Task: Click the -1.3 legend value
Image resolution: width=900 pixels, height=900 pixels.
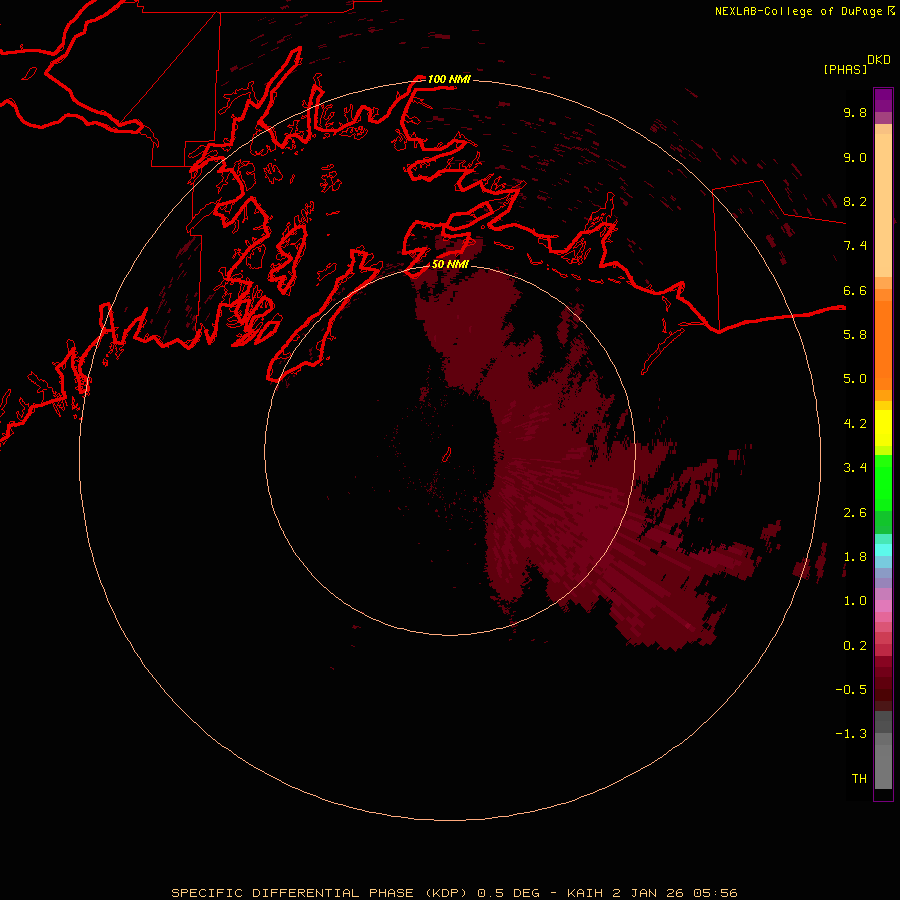Action: (x=851, y=734)
